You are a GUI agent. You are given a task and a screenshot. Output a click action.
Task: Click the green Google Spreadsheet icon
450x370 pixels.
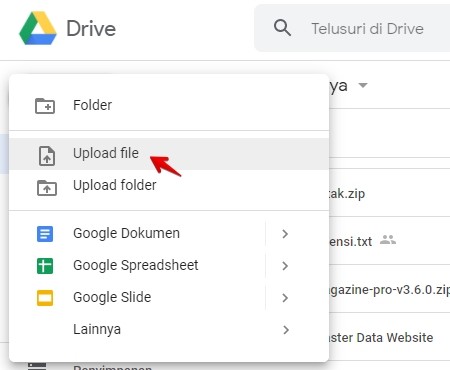coord(45,266)
